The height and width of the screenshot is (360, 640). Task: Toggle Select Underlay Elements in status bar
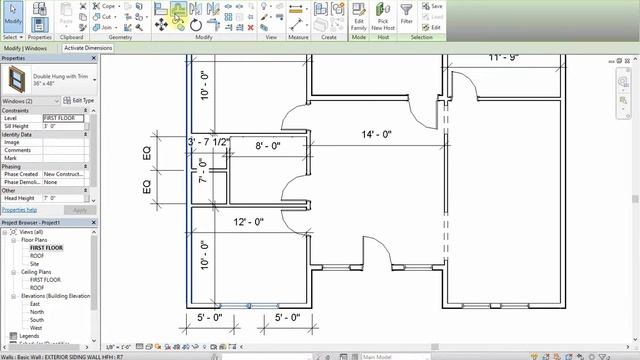[547, 357]
